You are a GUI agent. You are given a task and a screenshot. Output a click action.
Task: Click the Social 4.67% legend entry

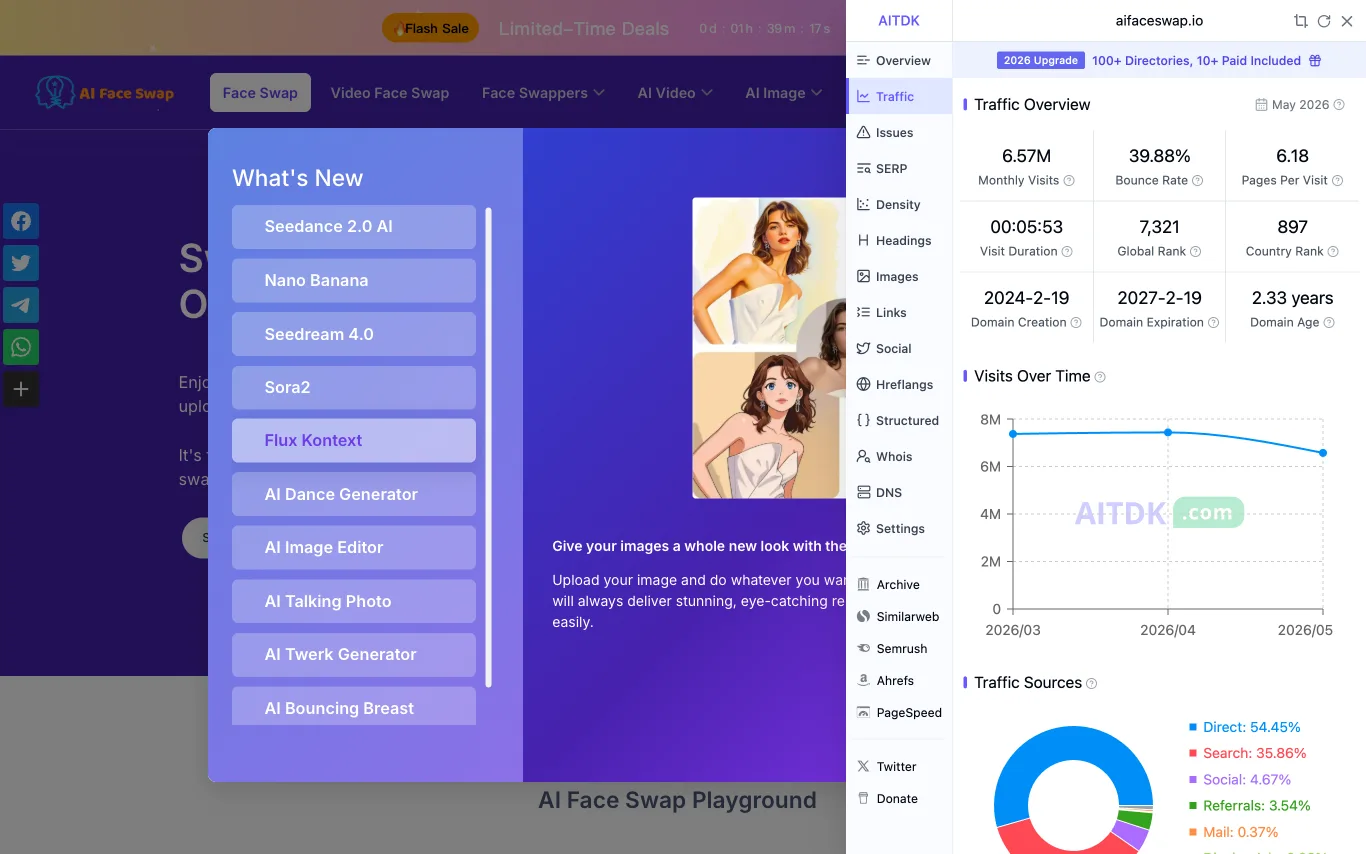click(1239, 779)
